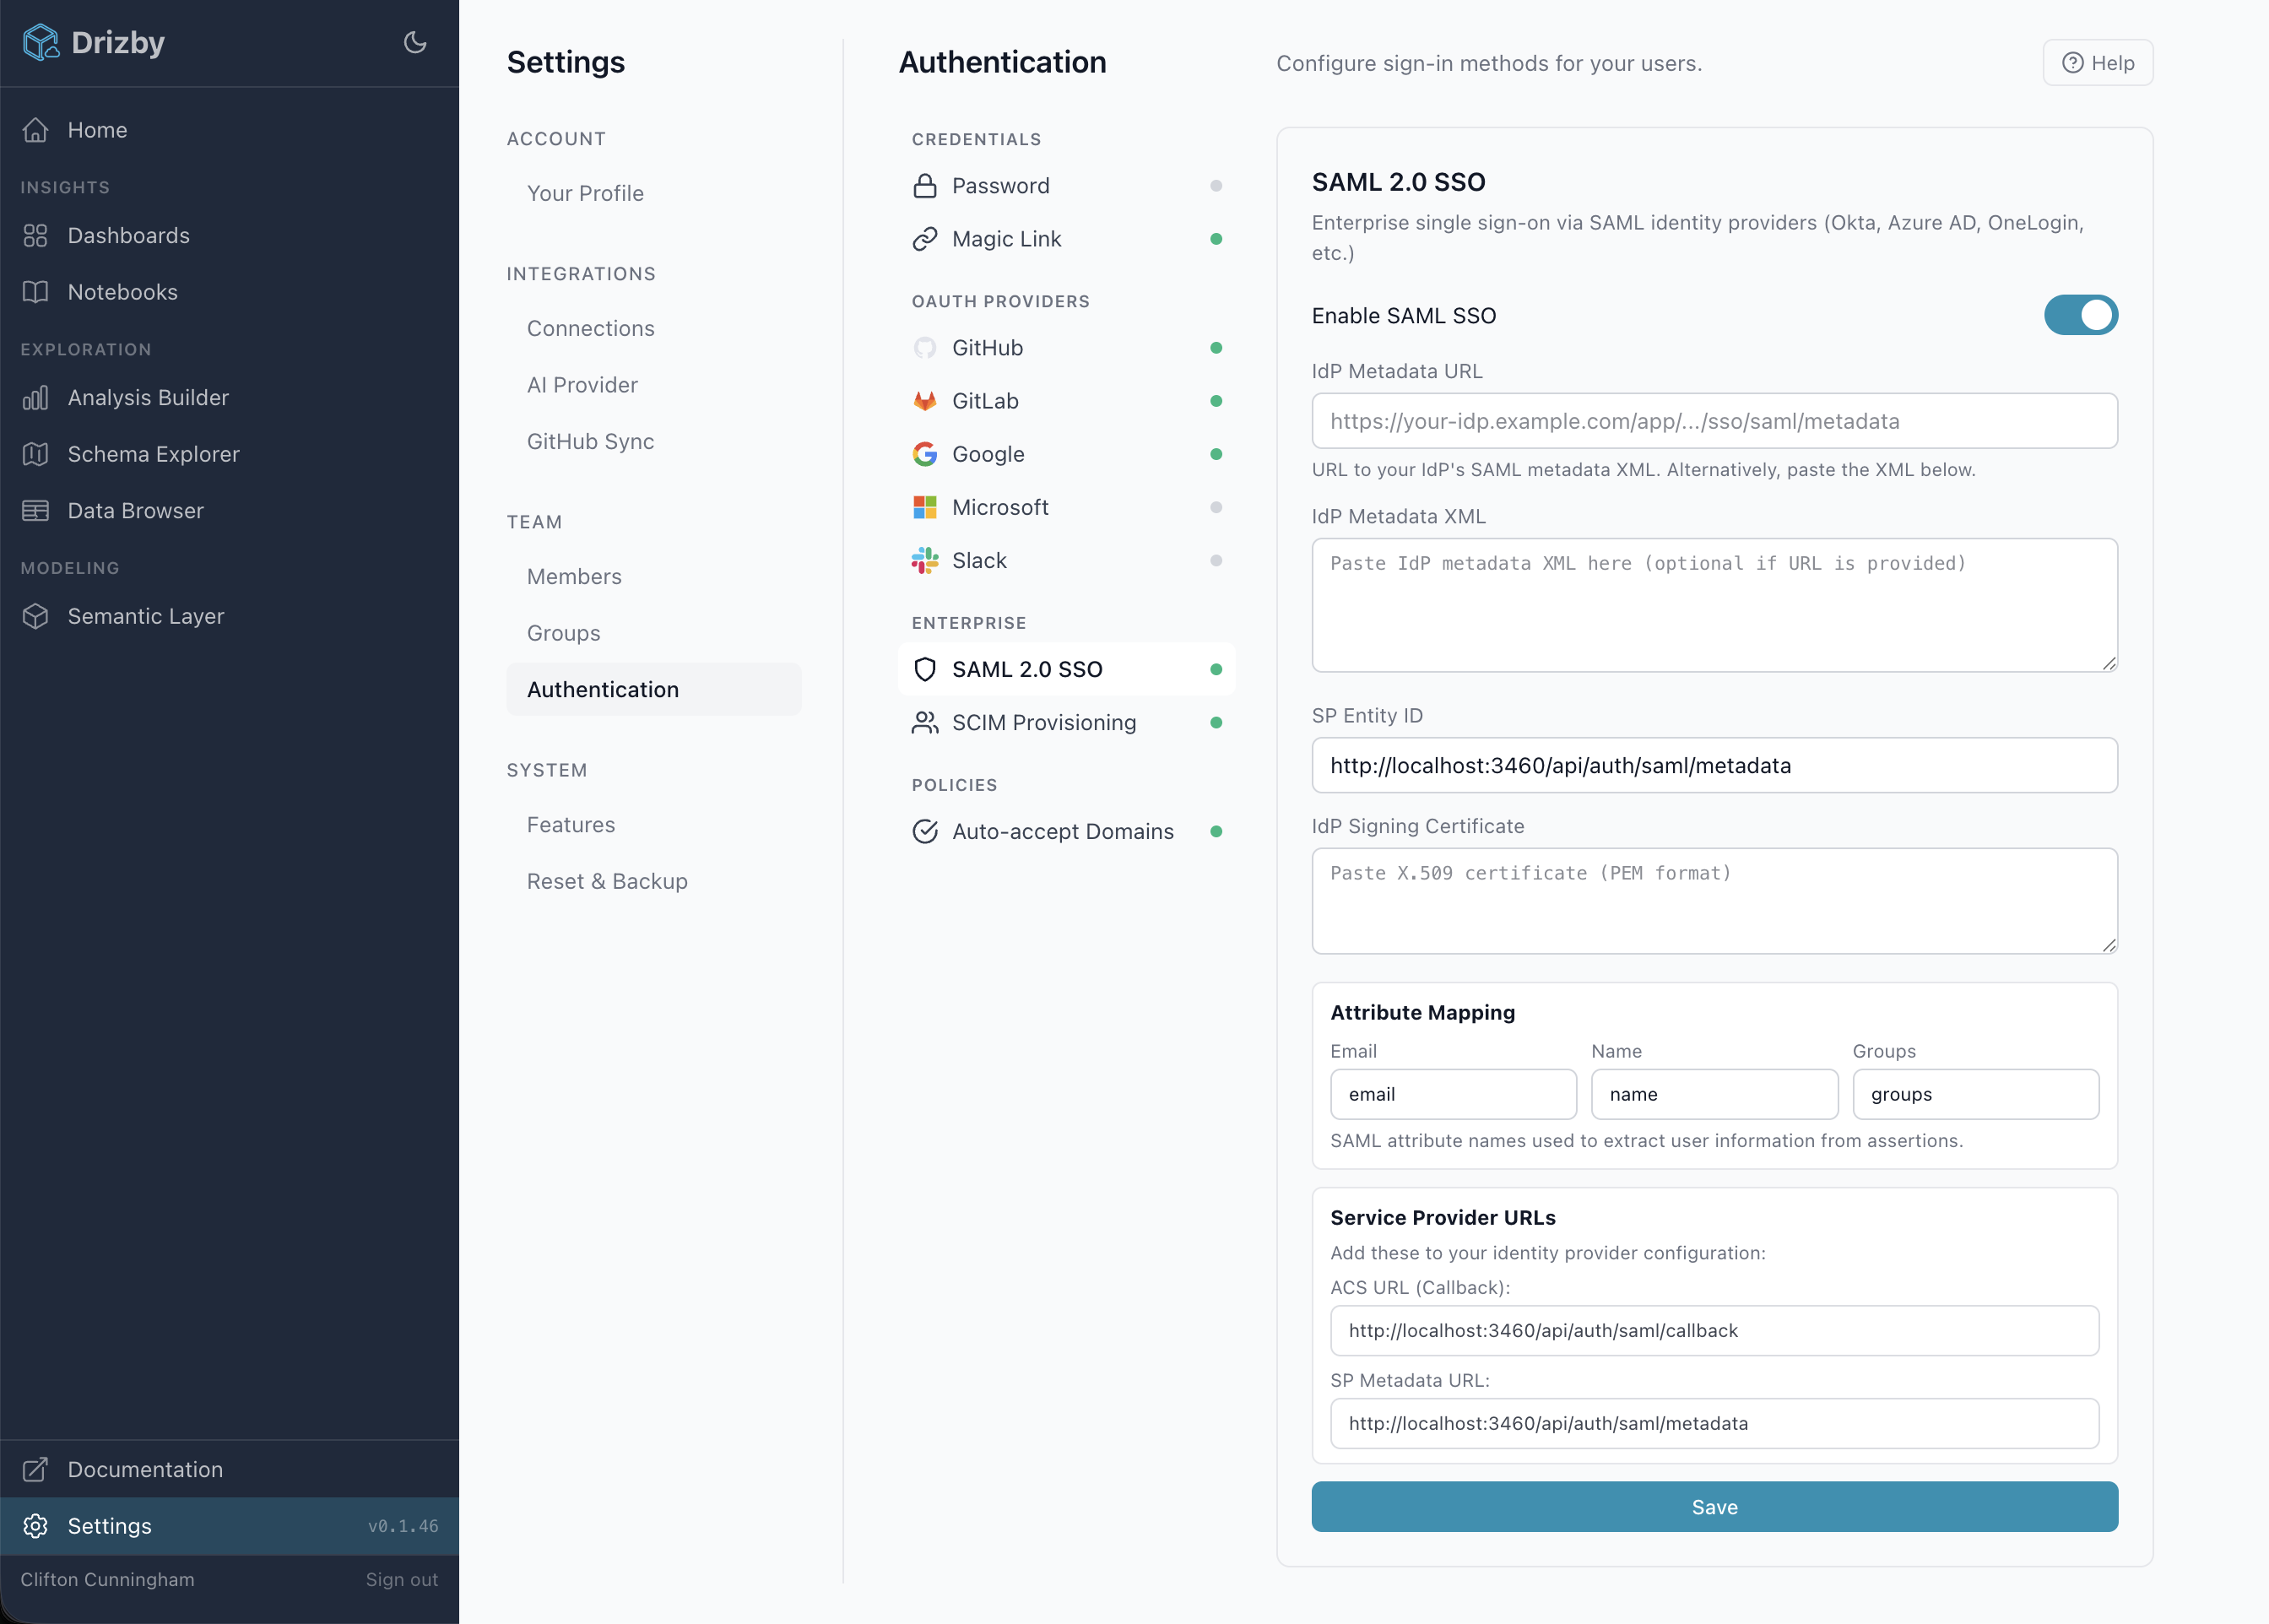
Task: Open Notebooks from the sidebar
Action: point(122,291)
